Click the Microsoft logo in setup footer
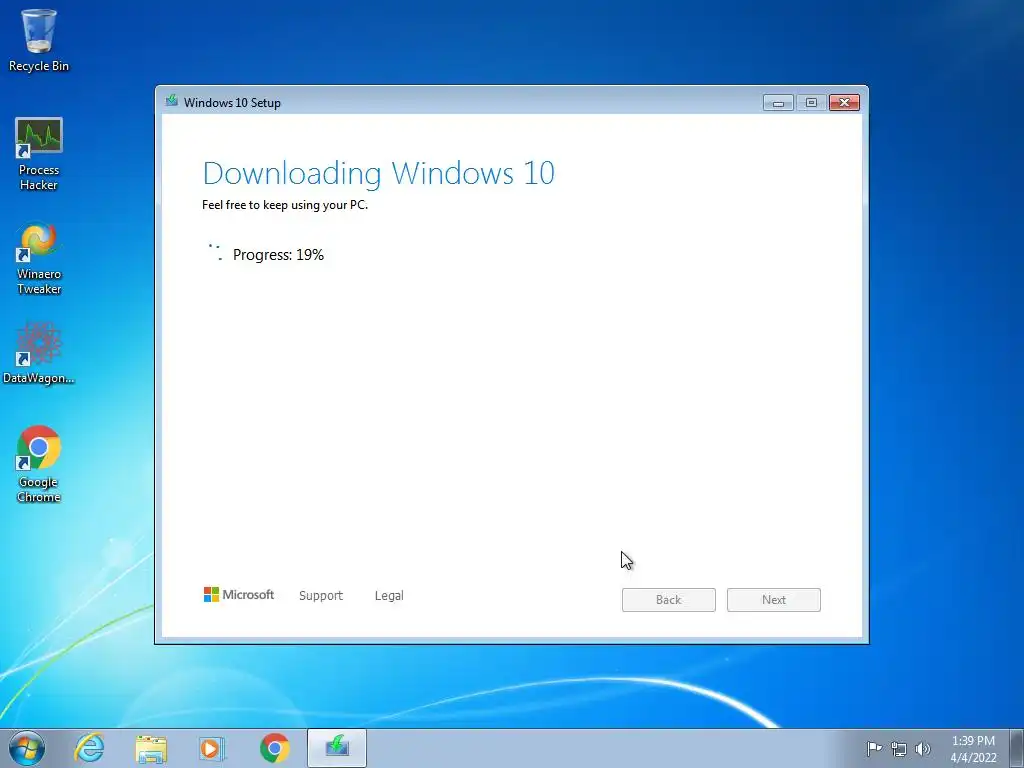This screenshot has width=1024, height=768. click(x=239, y=595)
